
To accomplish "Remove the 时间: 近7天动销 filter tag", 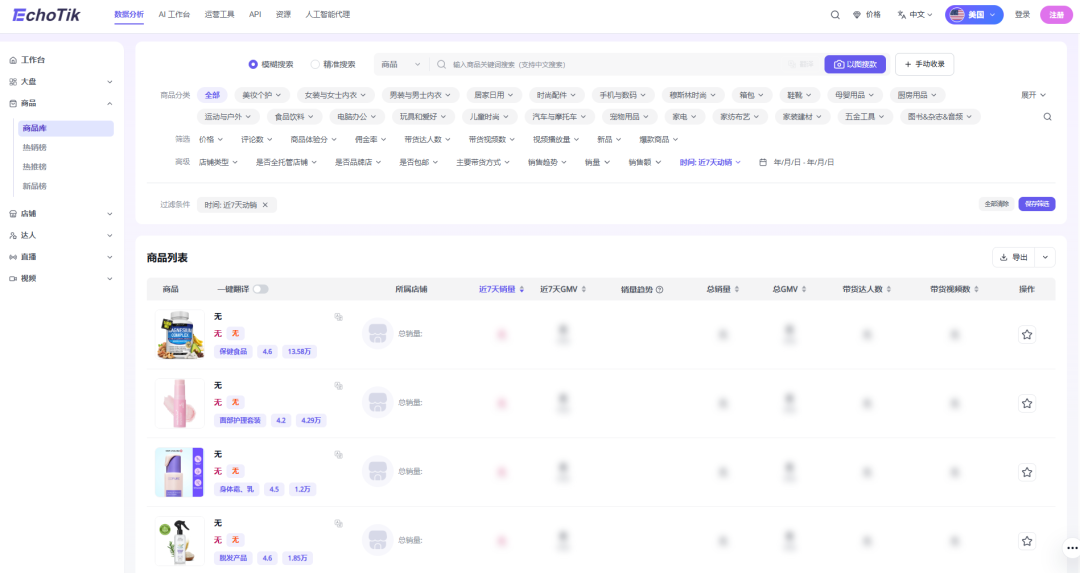I will pyautogui.click(x=265, y=205).
